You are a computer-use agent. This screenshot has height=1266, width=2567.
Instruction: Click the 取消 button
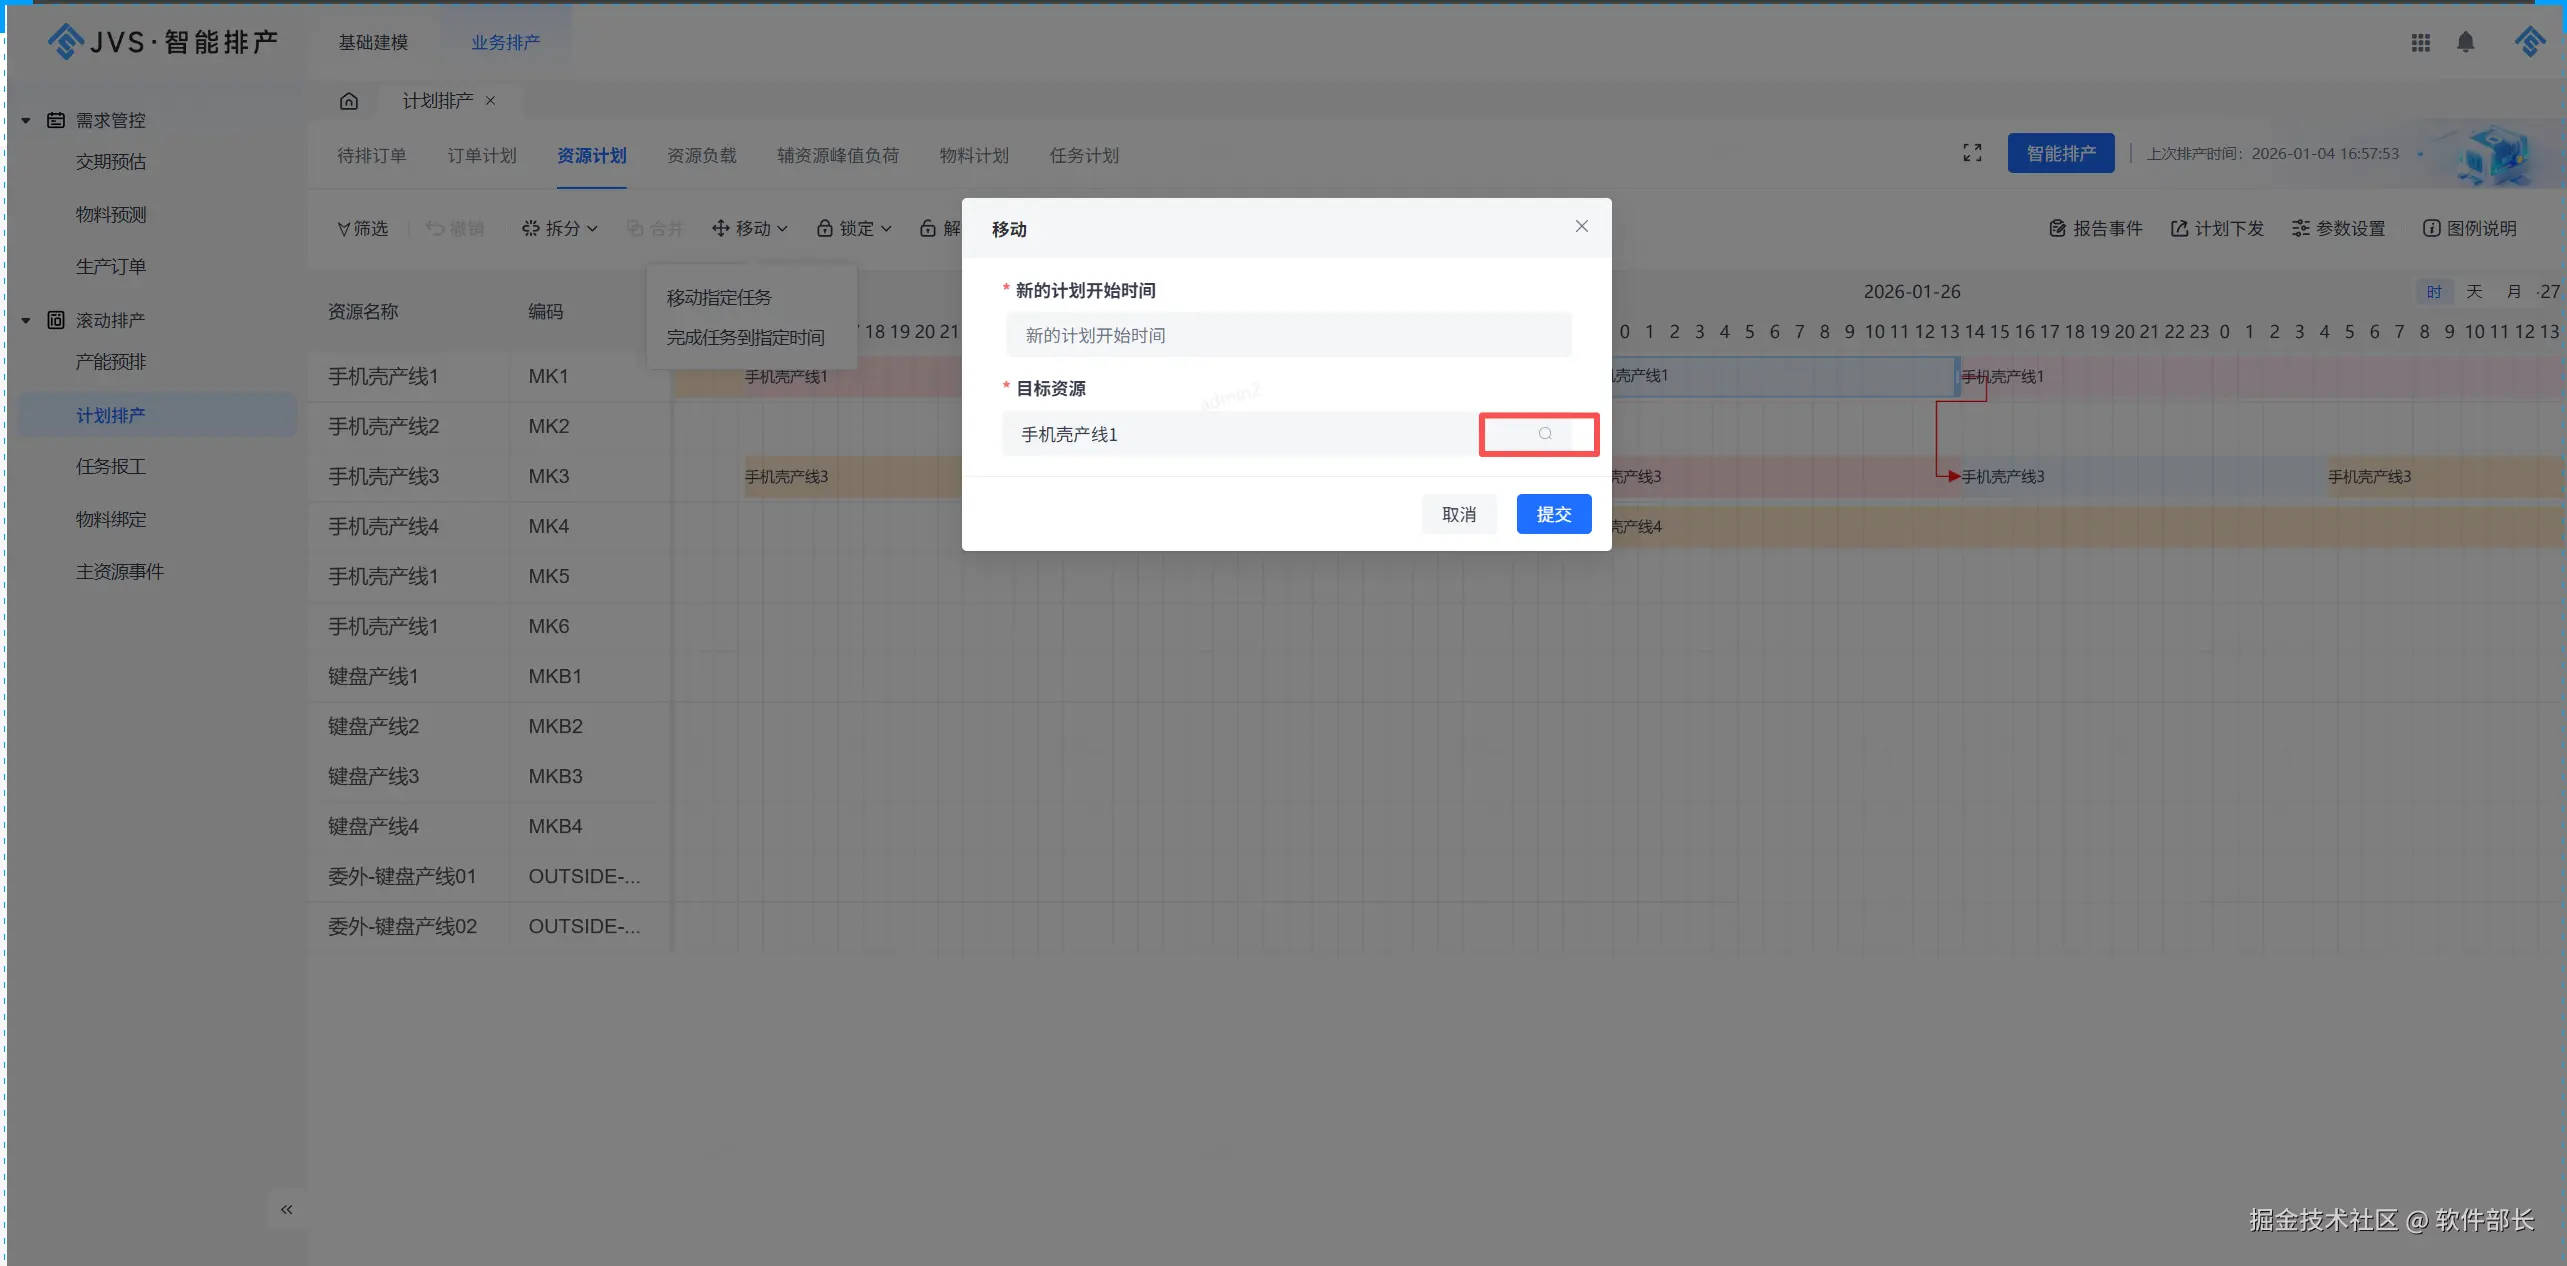pos(1458,514)
